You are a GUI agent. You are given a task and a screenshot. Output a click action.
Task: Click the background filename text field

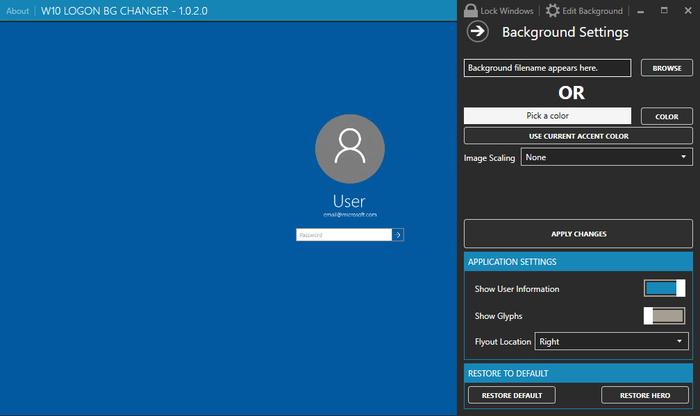point(547,68)
